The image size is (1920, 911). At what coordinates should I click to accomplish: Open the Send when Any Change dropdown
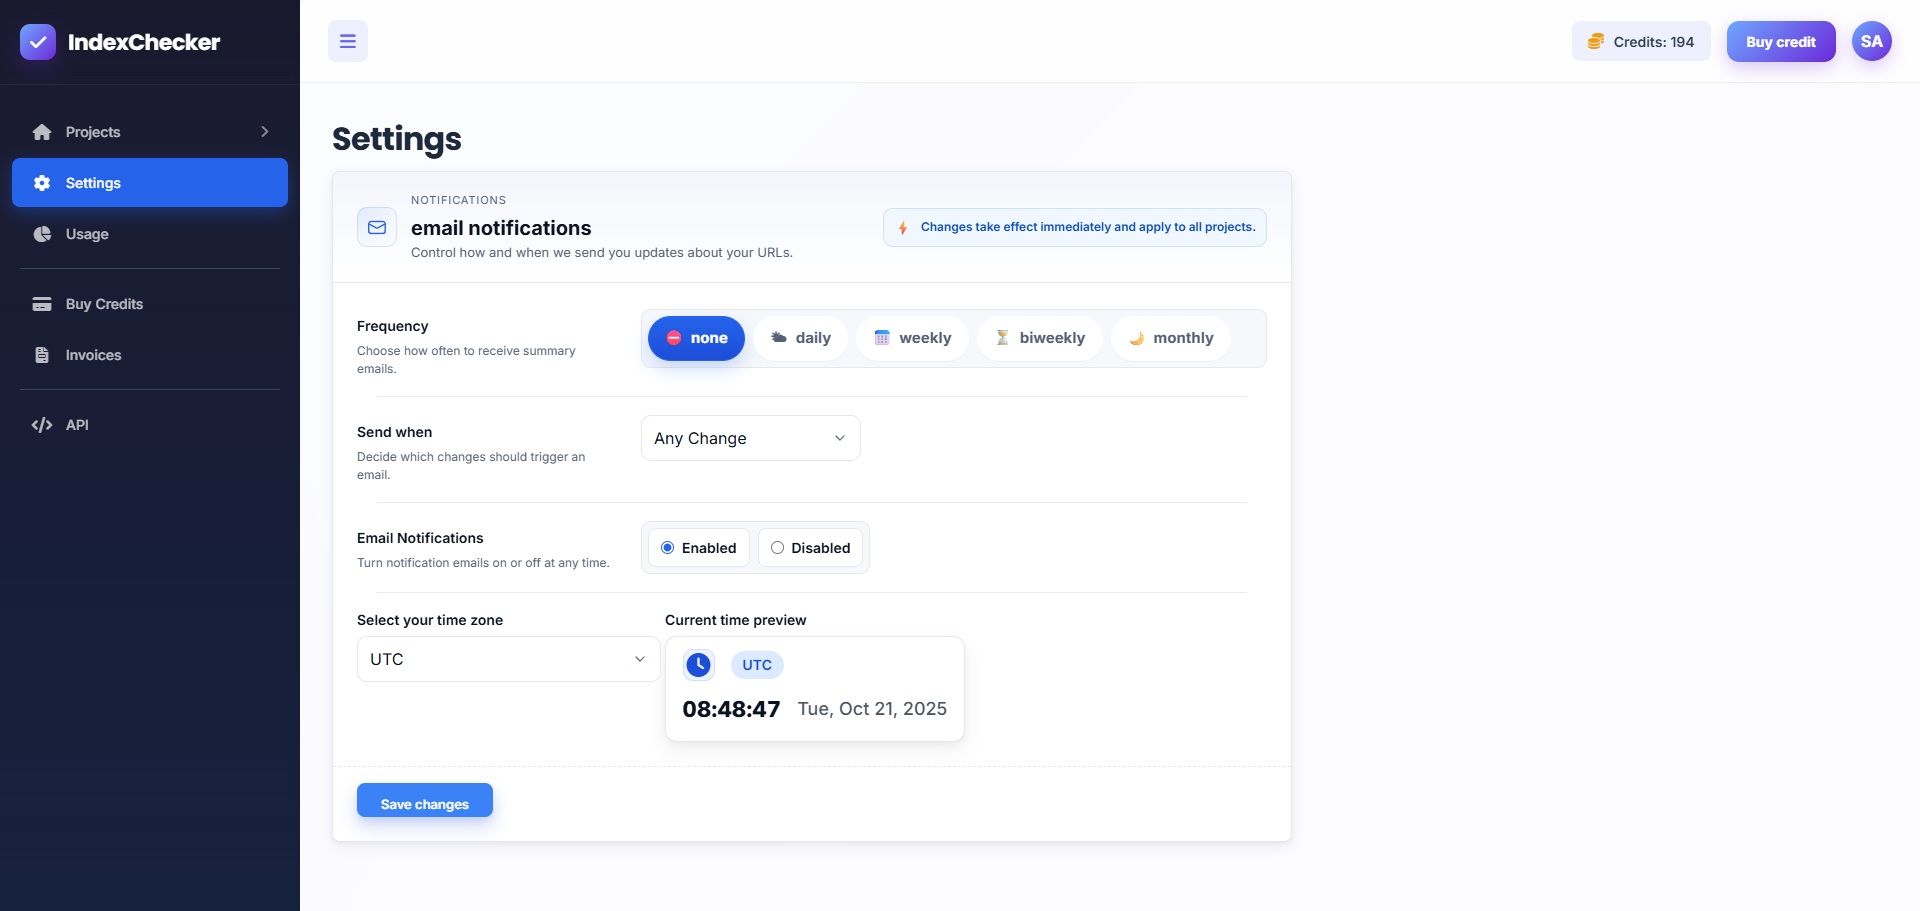750,438
